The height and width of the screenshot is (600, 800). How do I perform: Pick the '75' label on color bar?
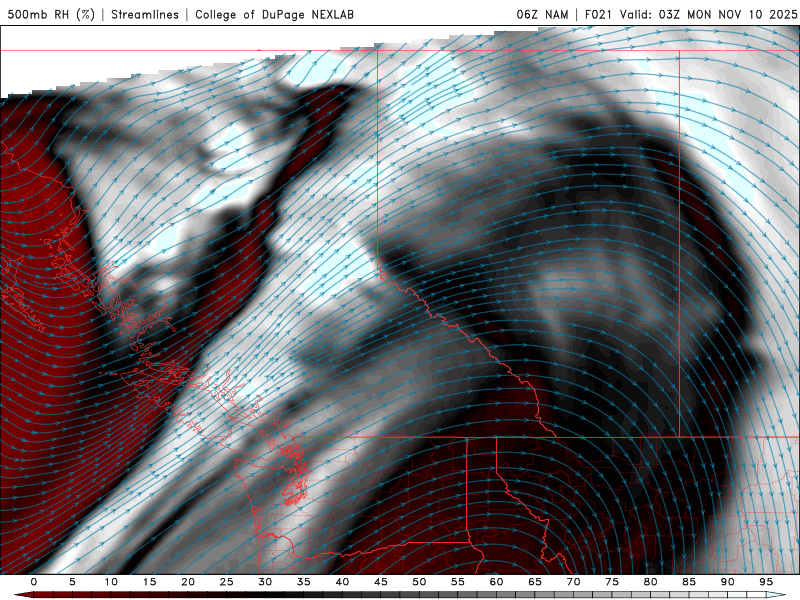pyautogui.click(x=612, y=582)
